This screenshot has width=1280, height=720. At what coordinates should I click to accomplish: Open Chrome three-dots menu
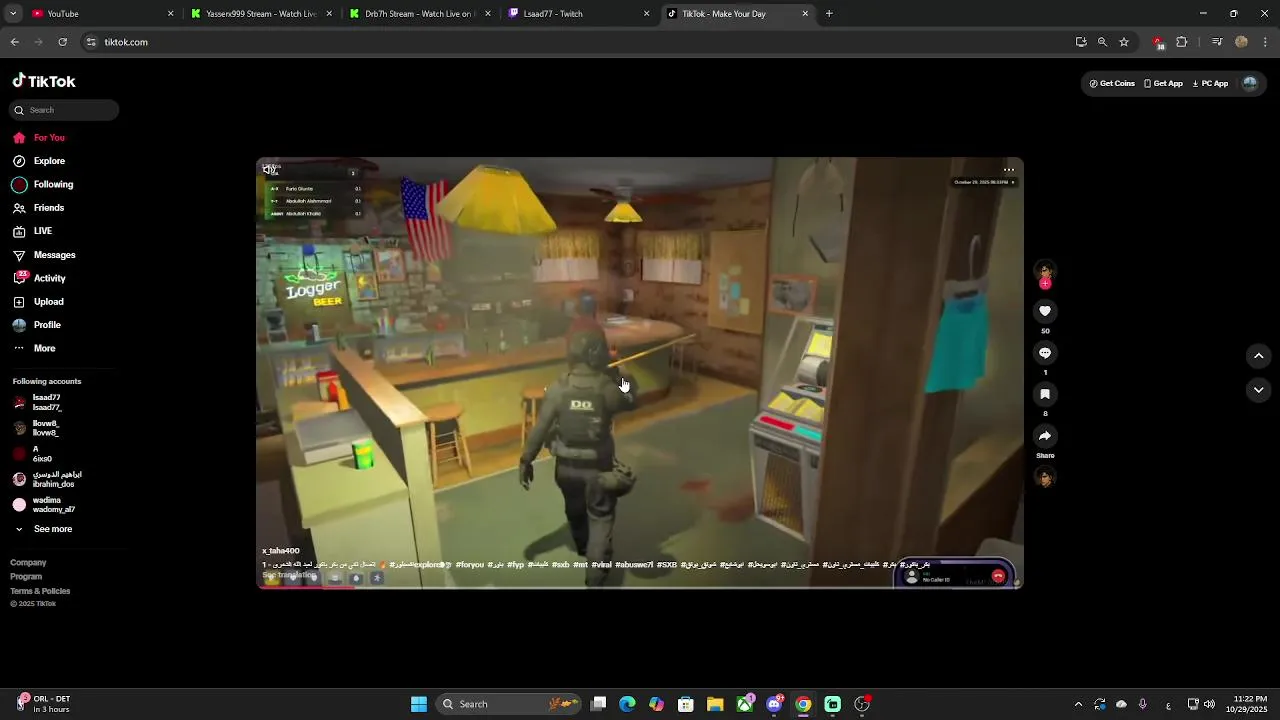coord(1265,42)
